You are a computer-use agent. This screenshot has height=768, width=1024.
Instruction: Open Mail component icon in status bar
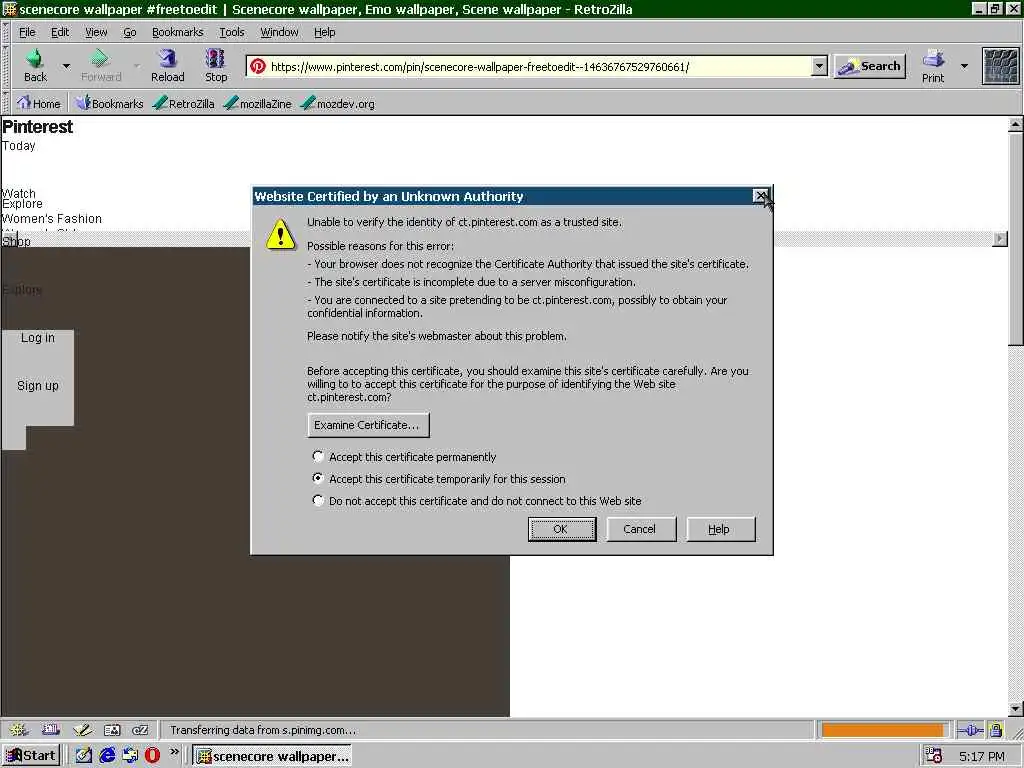50,729
